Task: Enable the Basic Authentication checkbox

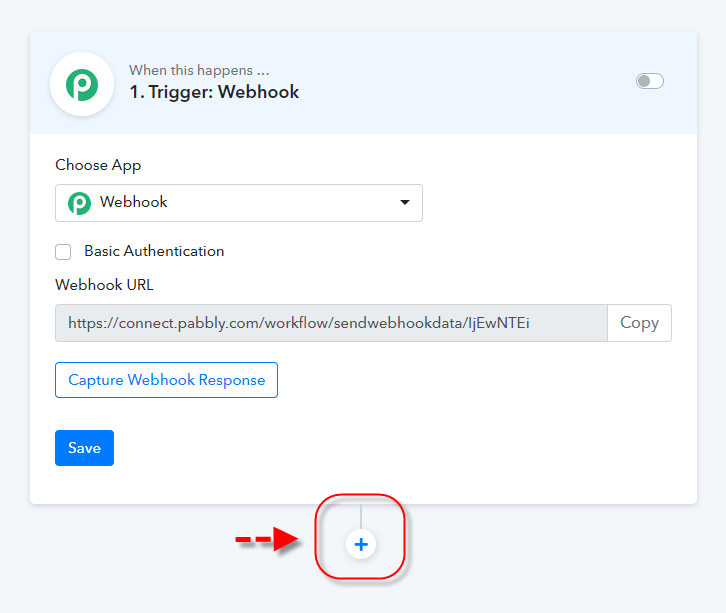Action: click(63, 252)
